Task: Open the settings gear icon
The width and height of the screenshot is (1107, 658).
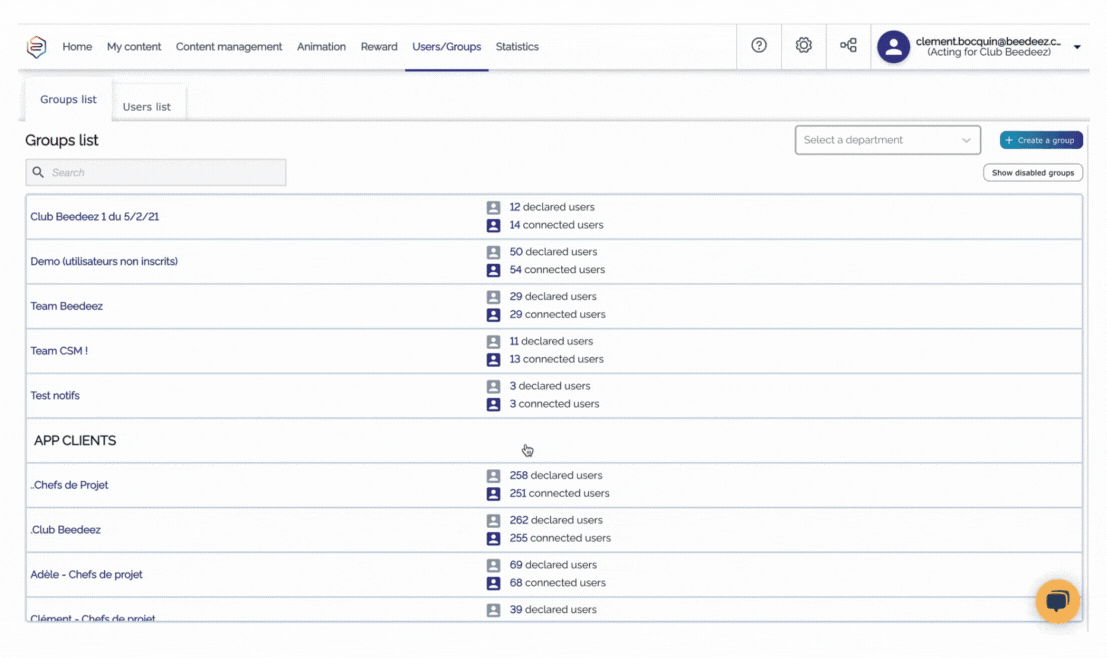Action: pyautogui.click(x=804, y=46)
